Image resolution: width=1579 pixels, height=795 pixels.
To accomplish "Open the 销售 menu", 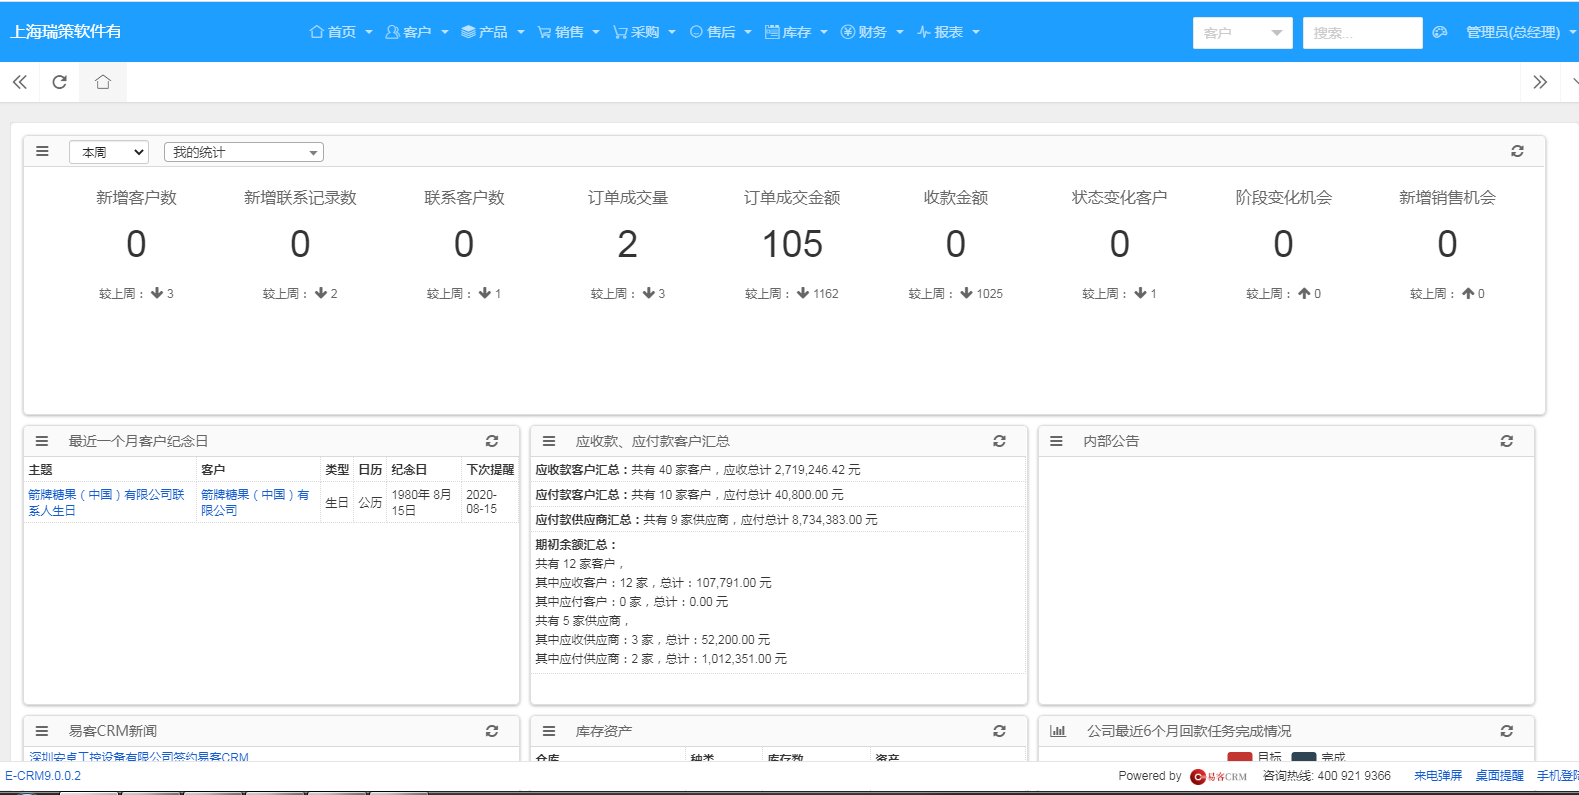I will tap(568, 32).
